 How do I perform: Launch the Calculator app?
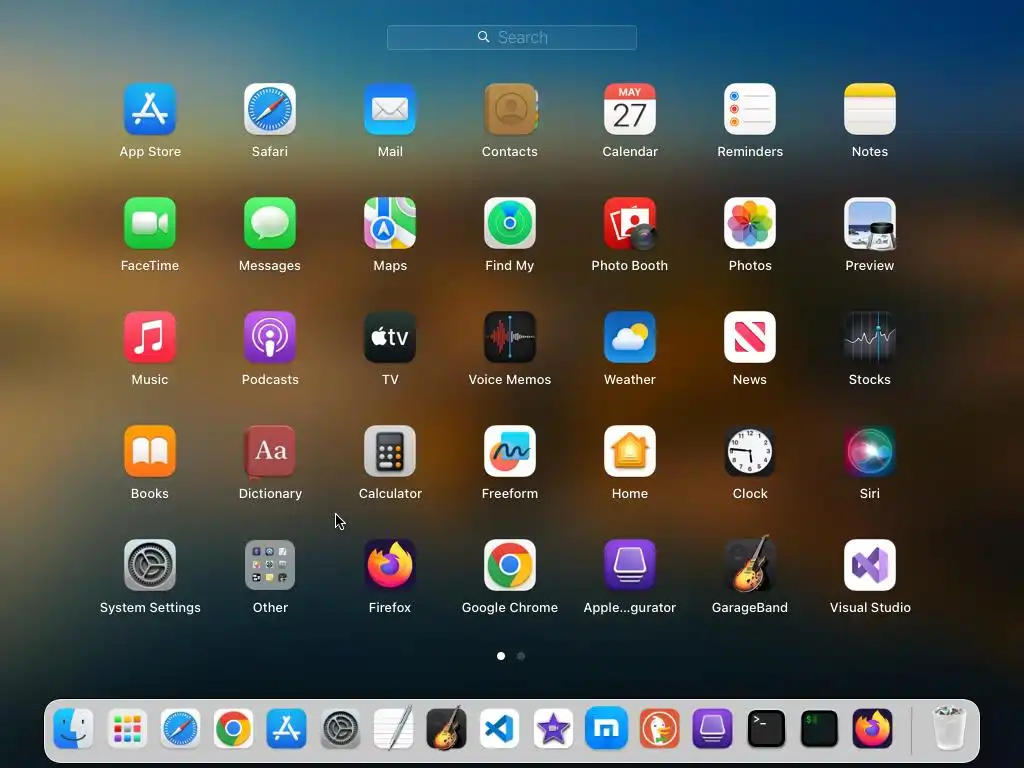[390, 451]
